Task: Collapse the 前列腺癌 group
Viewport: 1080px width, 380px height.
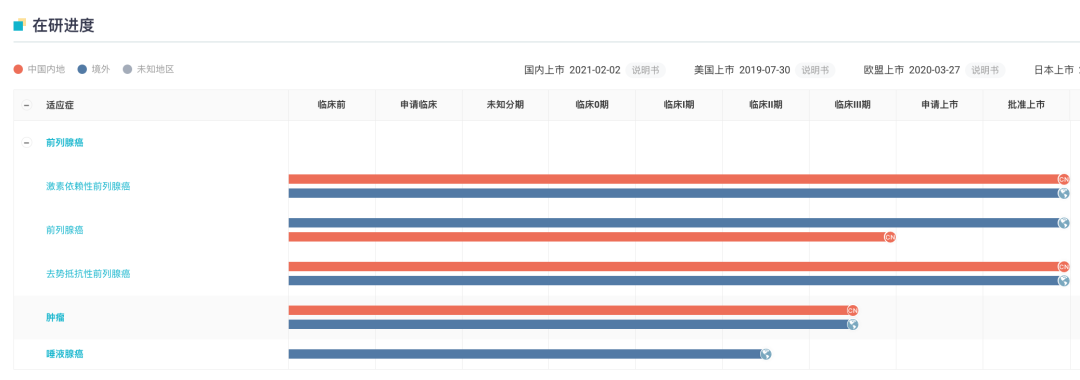Action: coord(27,142)
